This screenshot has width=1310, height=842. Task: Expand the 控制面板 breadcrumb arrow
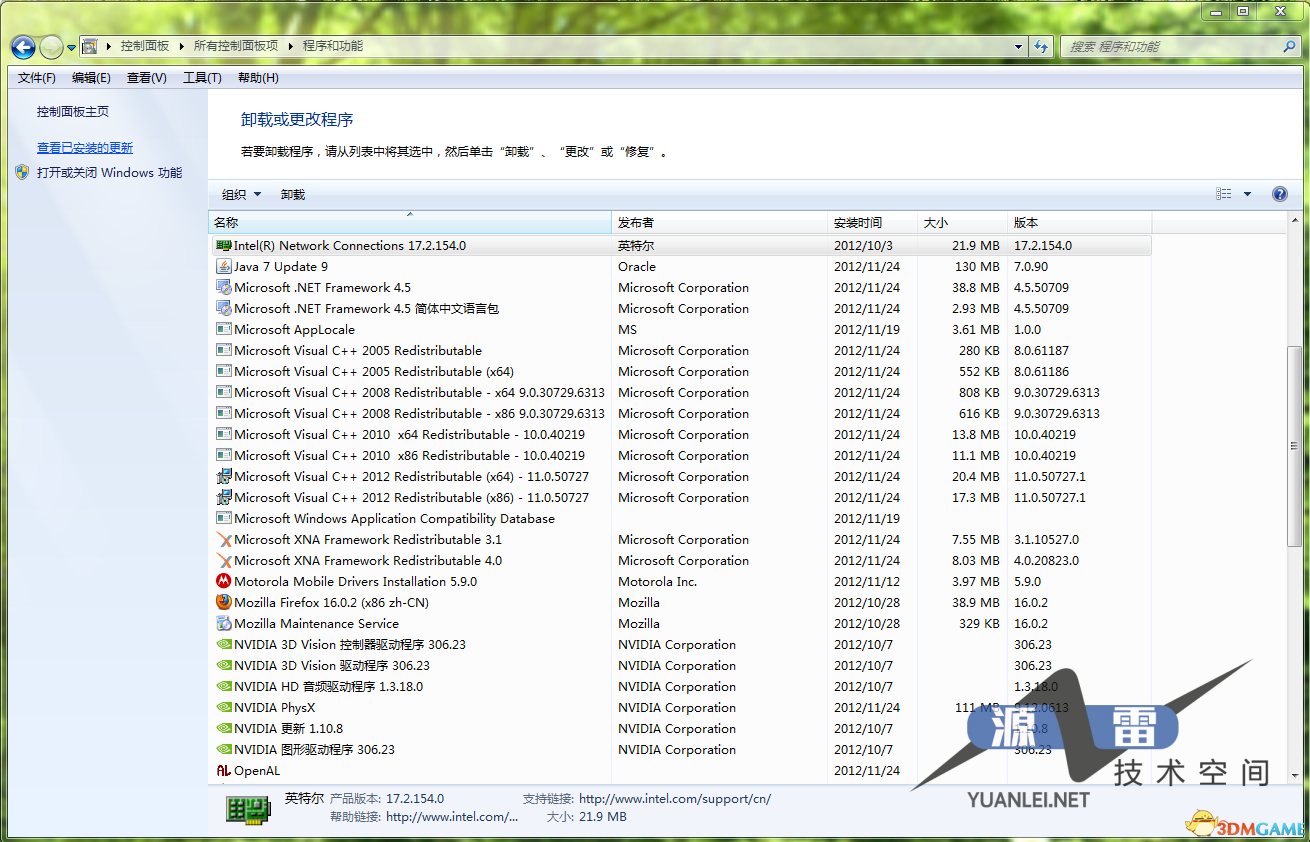tap(181, 46)
